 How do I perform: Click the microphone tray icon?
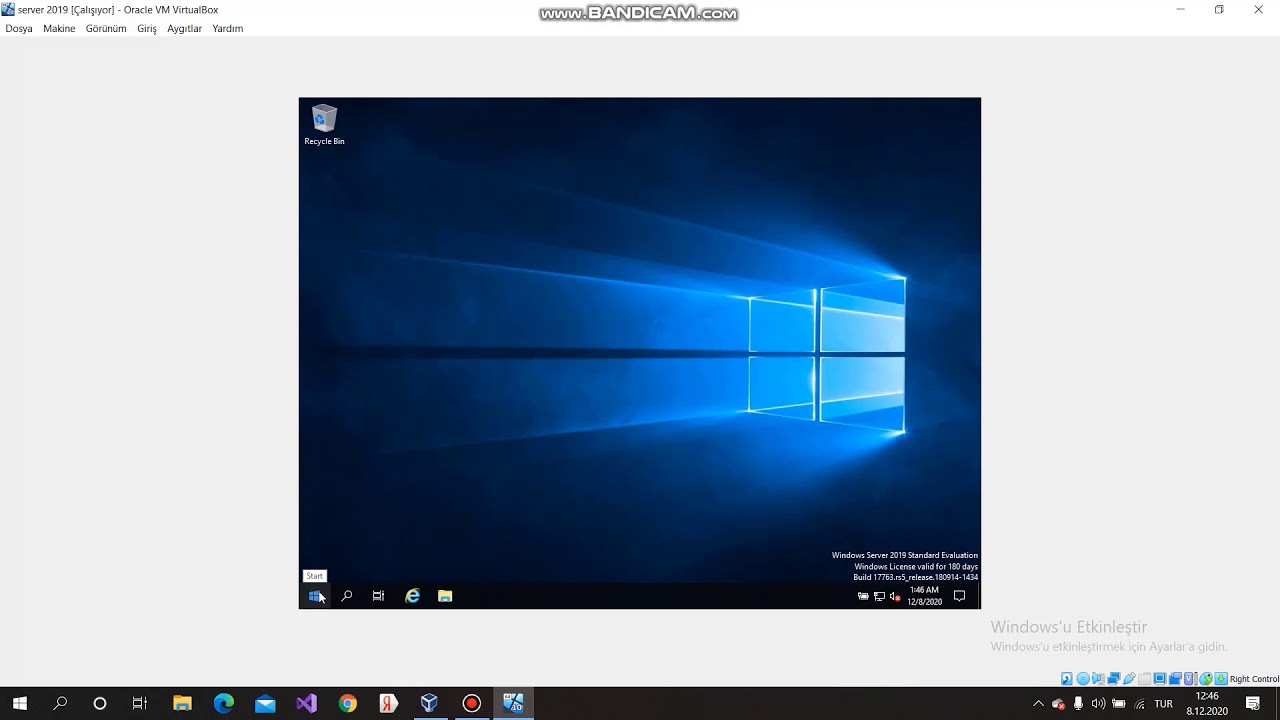click(1078, 704)
